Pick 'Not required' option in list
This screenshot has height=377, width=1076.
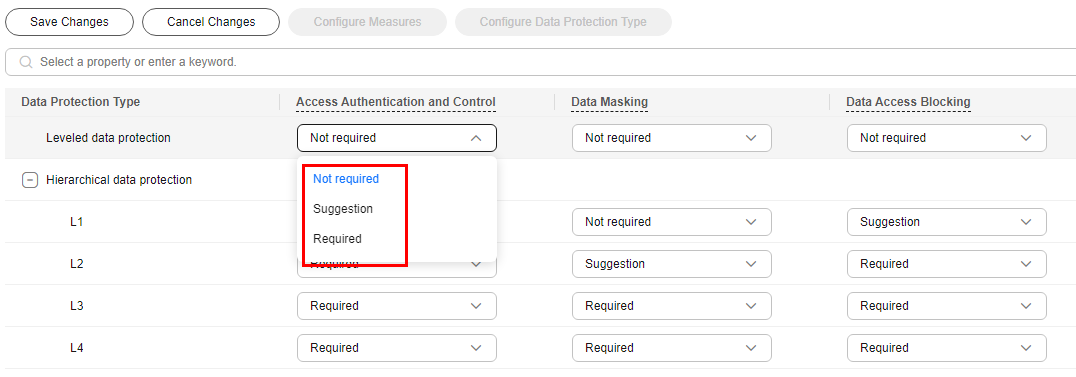346,179
